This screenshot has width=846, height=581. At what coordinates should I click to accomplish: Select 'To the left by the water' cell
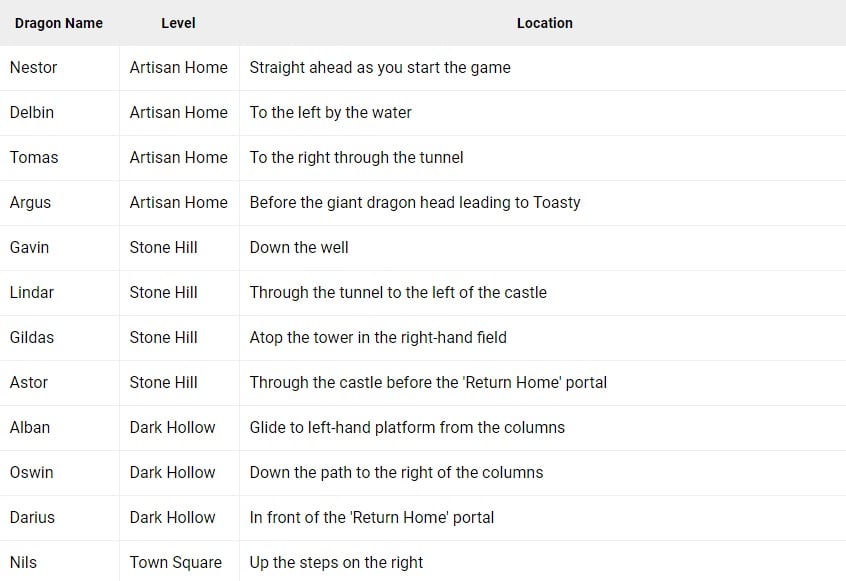[x=330, y=113]
